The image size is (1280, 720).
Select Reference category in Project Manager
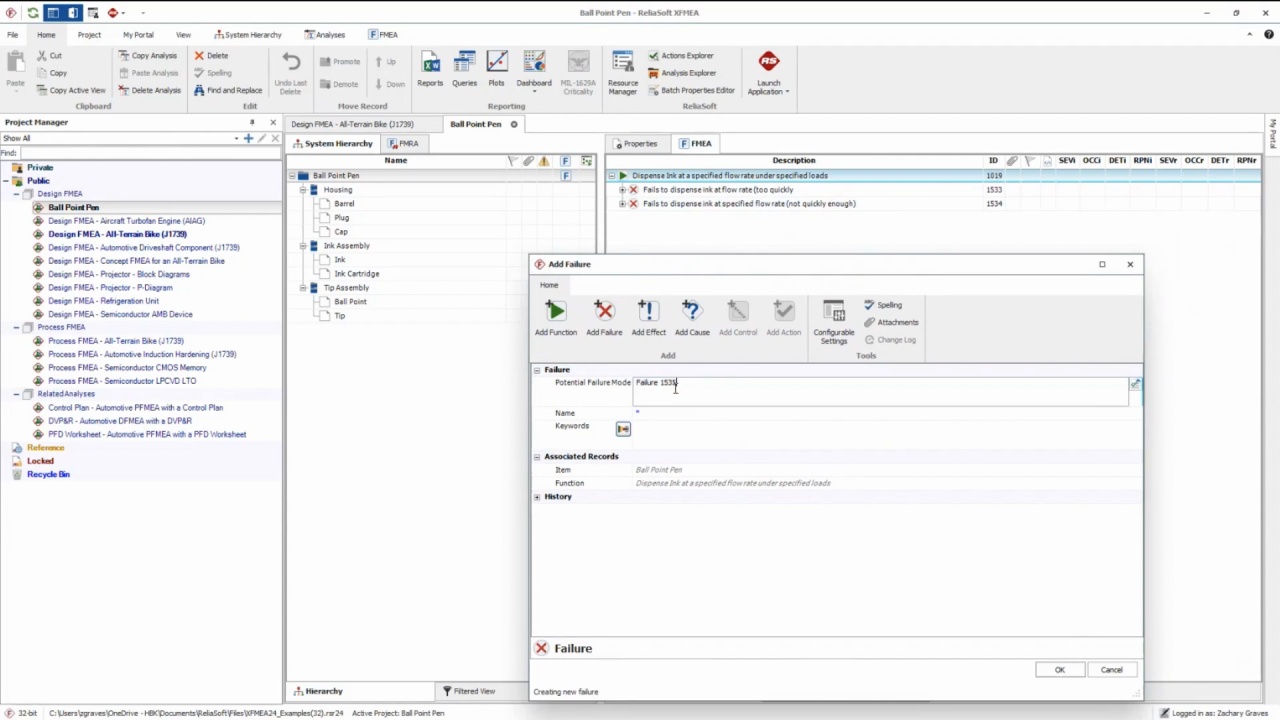pyautogui.click(x=45, y=448)
